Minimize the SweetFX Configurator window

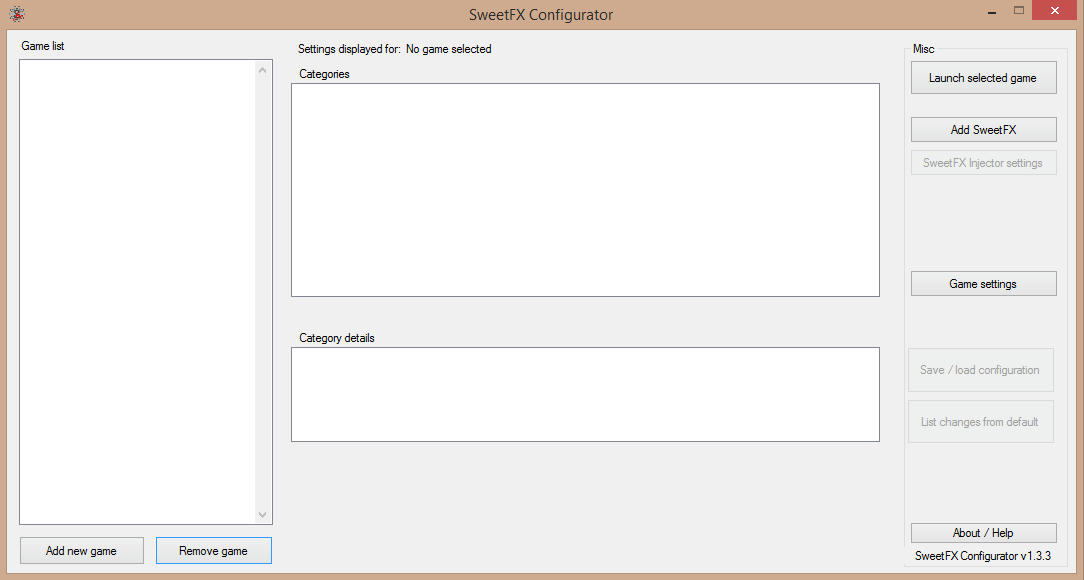click(992, 12)
